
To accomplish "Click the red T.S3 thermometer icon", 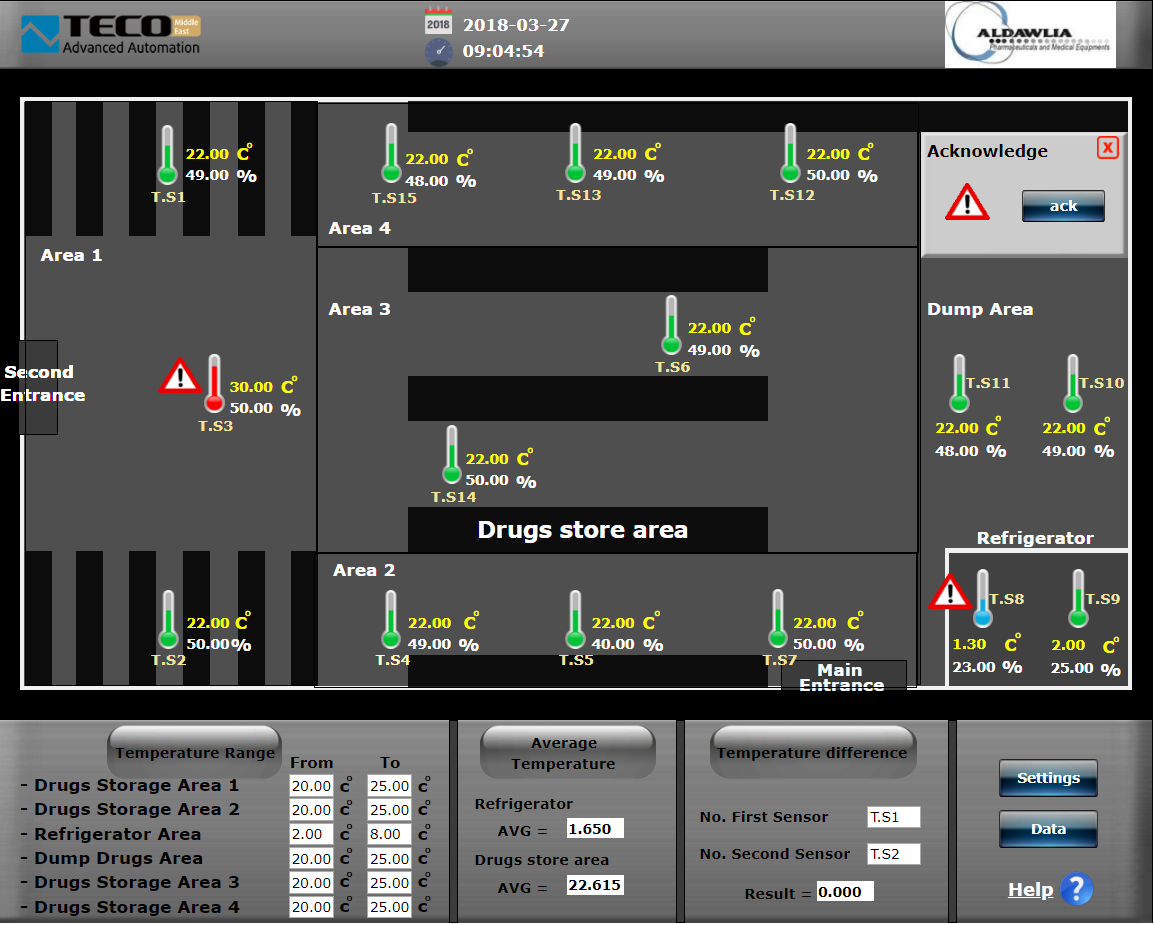I will tap(214, 383).
